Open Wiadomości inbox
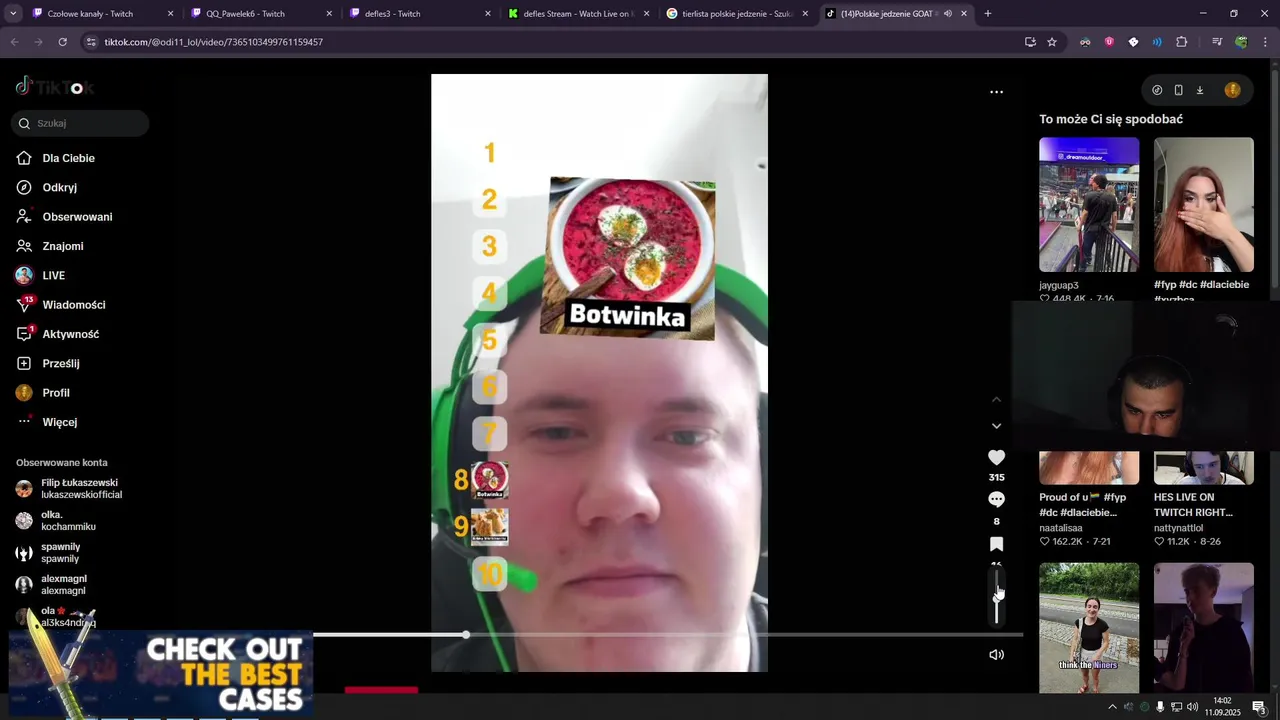 (61, 305)
